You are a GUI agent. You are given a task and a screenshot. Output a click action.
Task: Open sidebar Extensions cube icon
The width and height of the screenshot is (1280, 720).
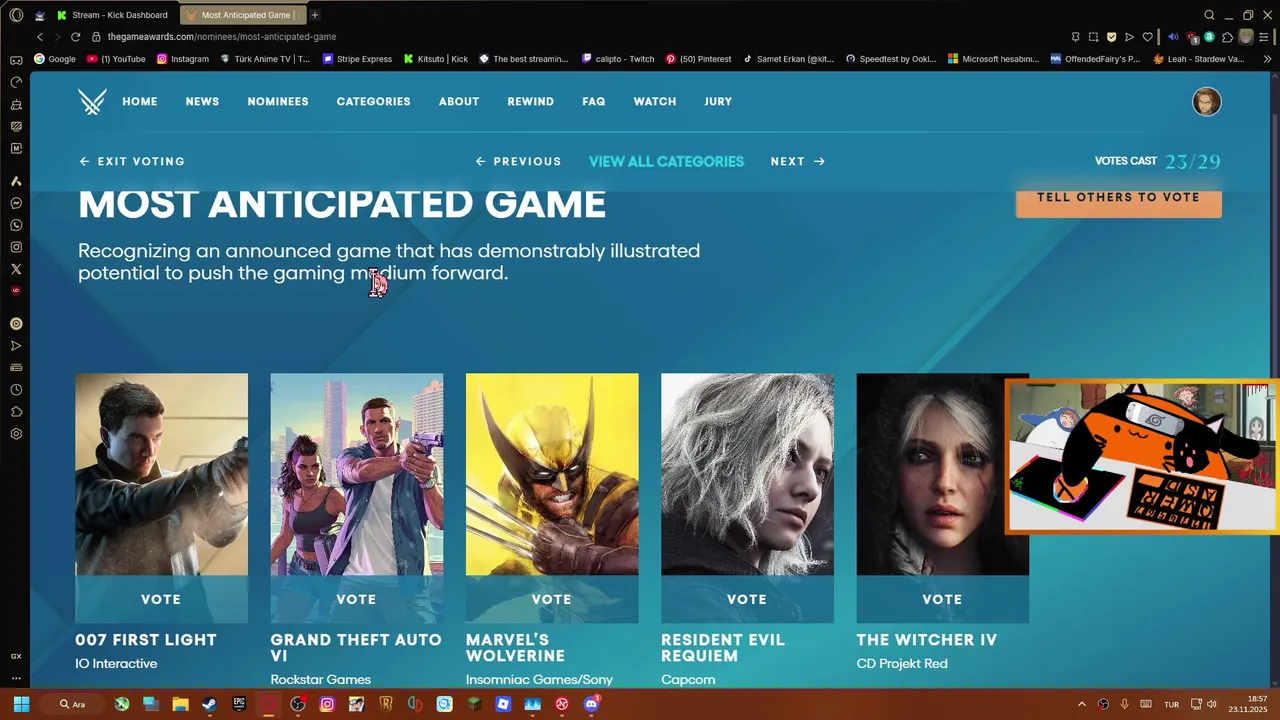(x=16, y=412)
